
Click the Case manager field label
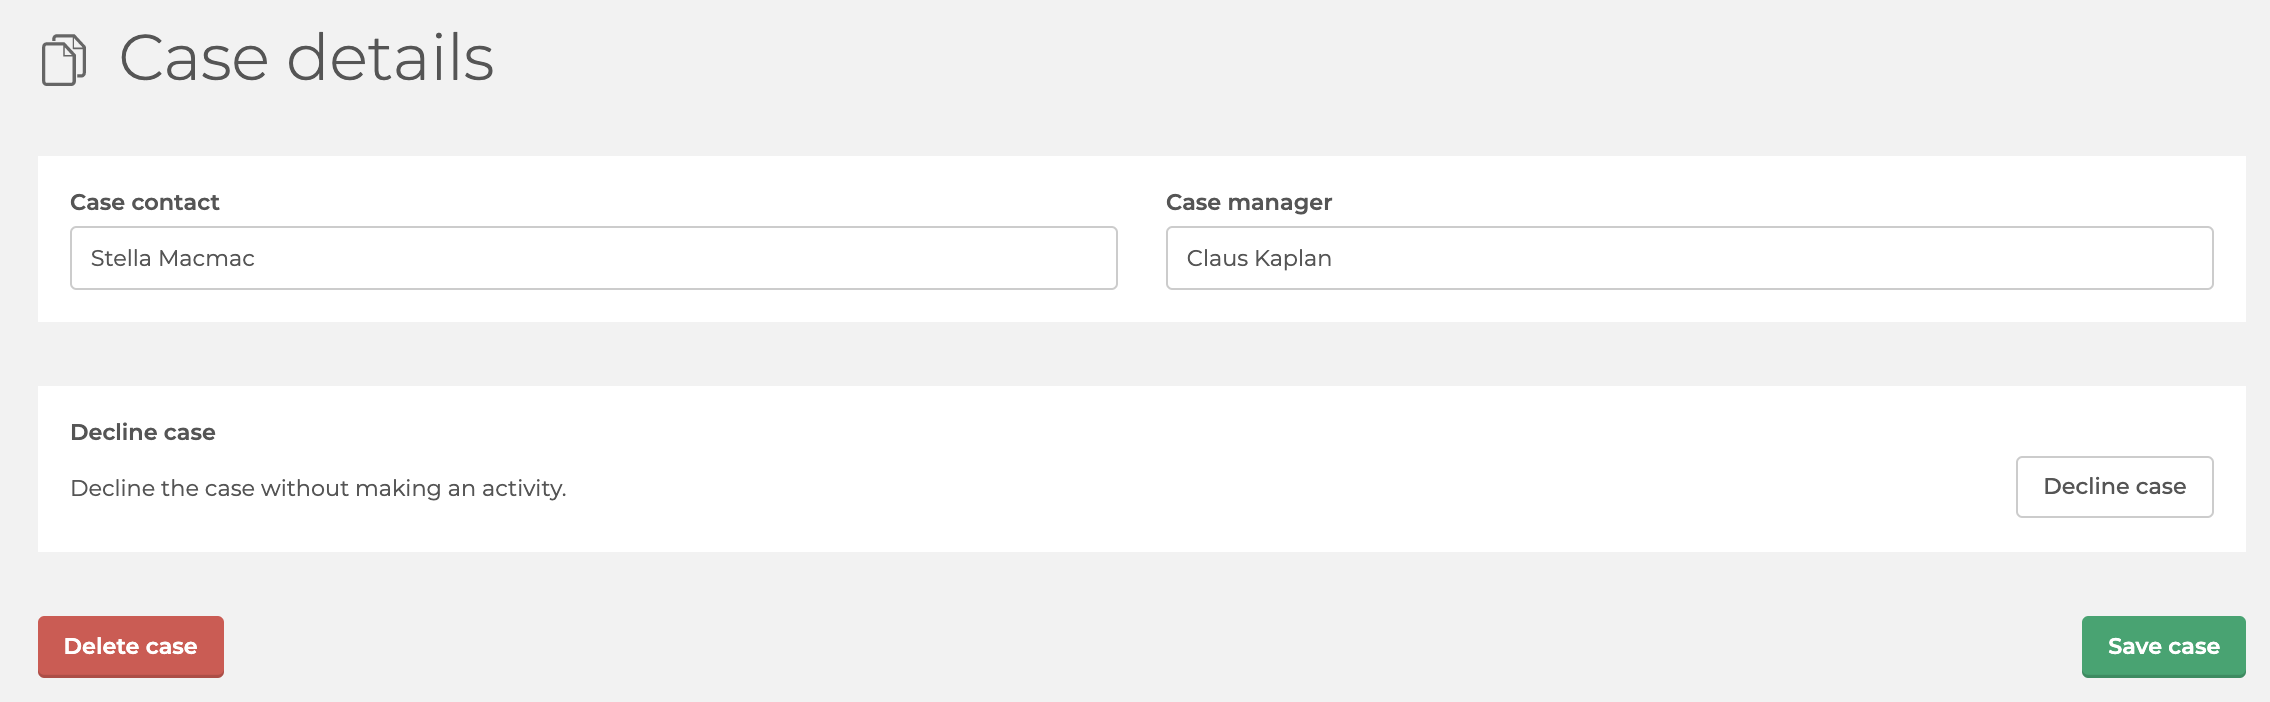pyautogui.click(x=1248, y=202)
